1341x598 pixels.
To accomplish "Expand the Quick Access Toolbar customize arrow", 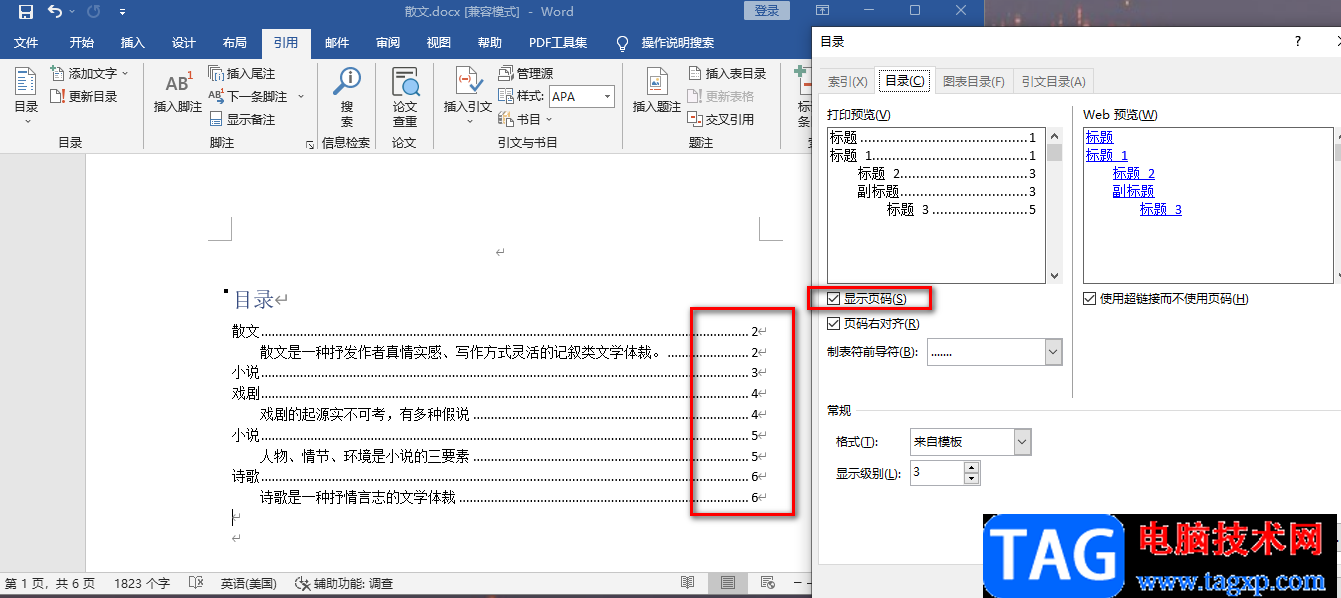I will pyautogui.click(x=122, y=12).
